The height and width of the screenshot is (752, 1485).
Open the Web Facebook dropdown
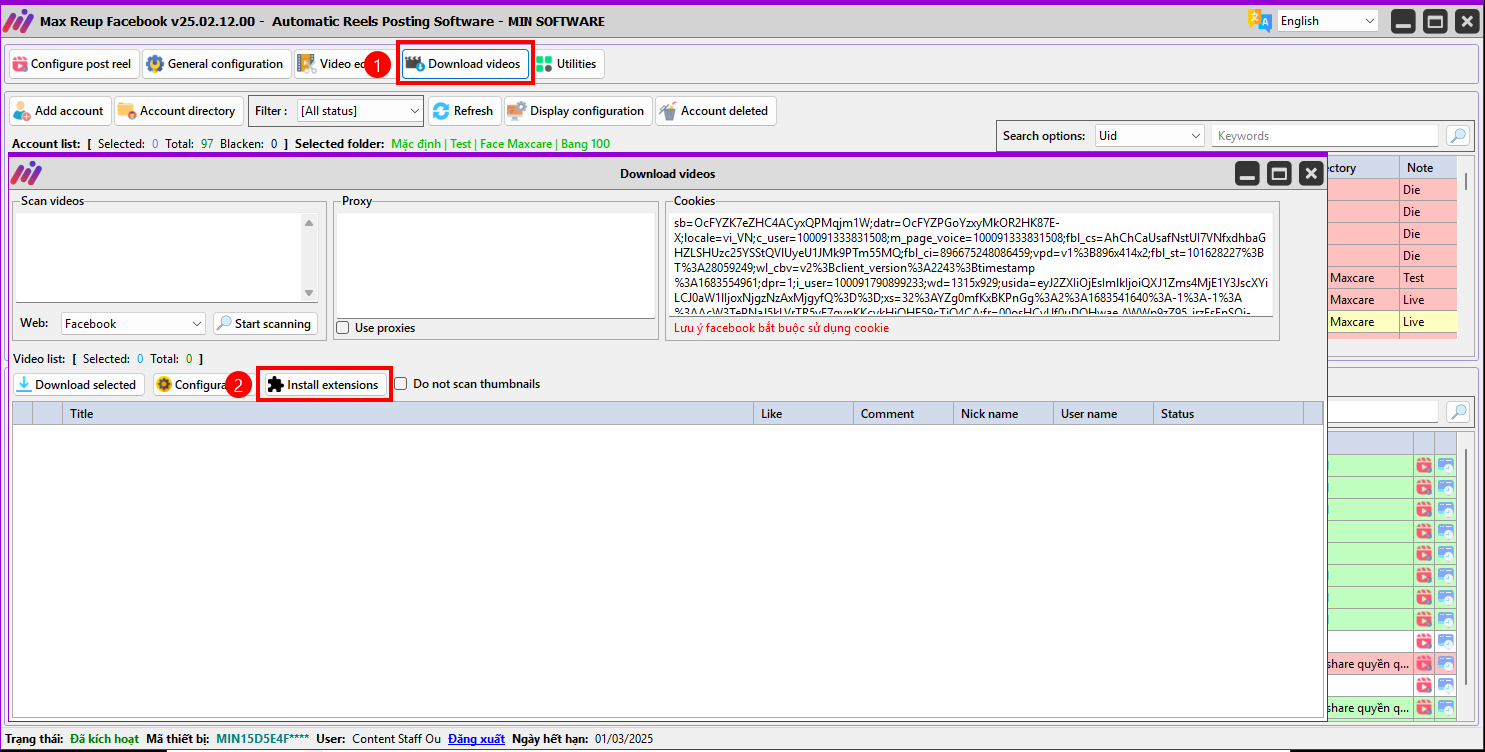point(133,324)
